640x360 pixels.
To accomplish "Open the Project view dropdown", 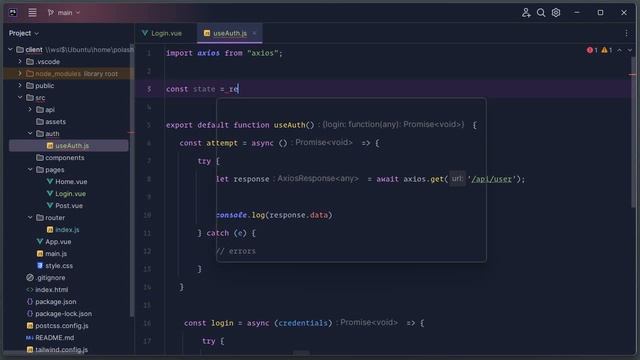I will [24, 33].
